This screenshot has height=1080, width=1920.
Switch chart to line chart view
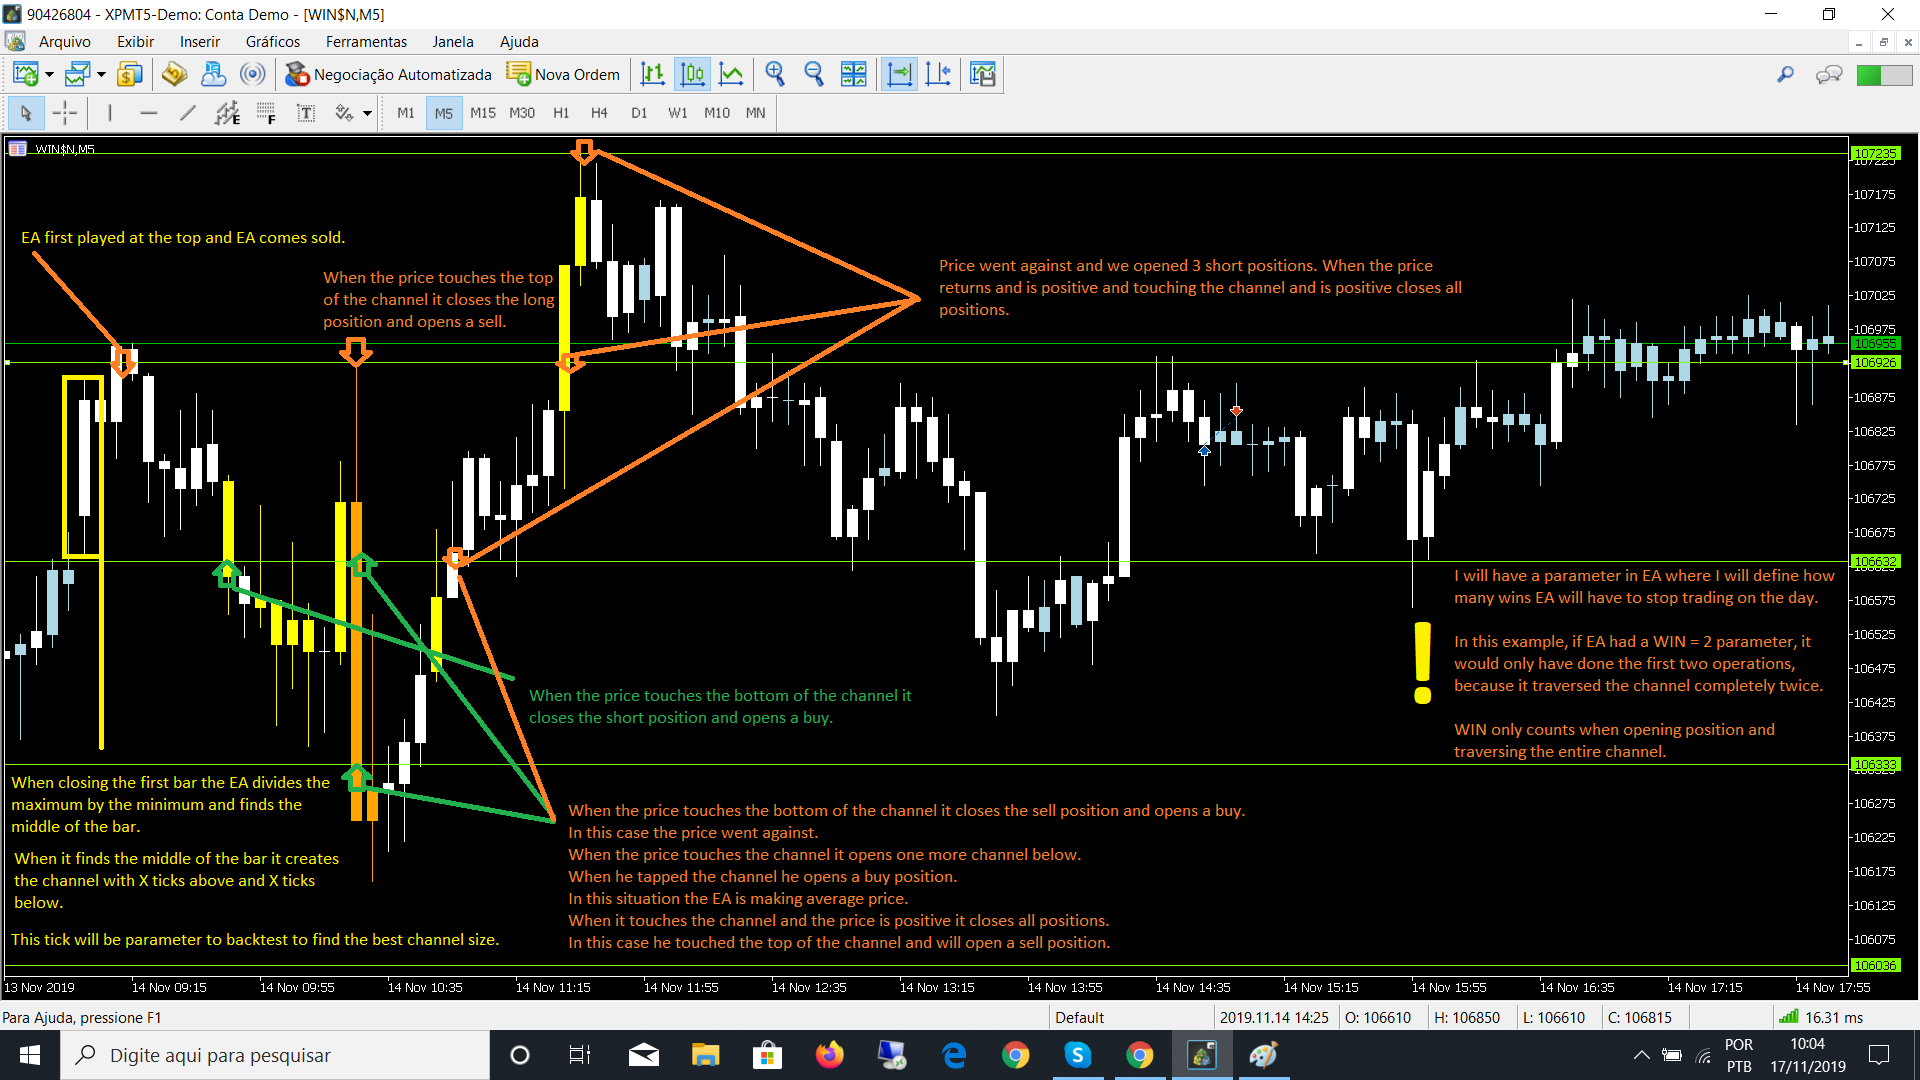732,74
